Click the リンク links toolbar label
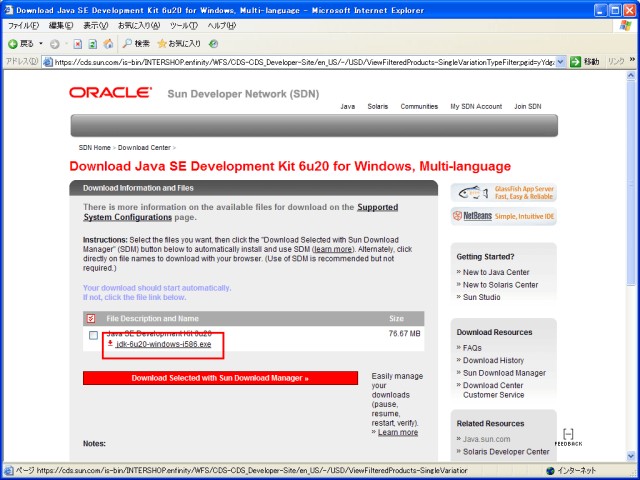 pyautogui.click(x=616, y=62)
